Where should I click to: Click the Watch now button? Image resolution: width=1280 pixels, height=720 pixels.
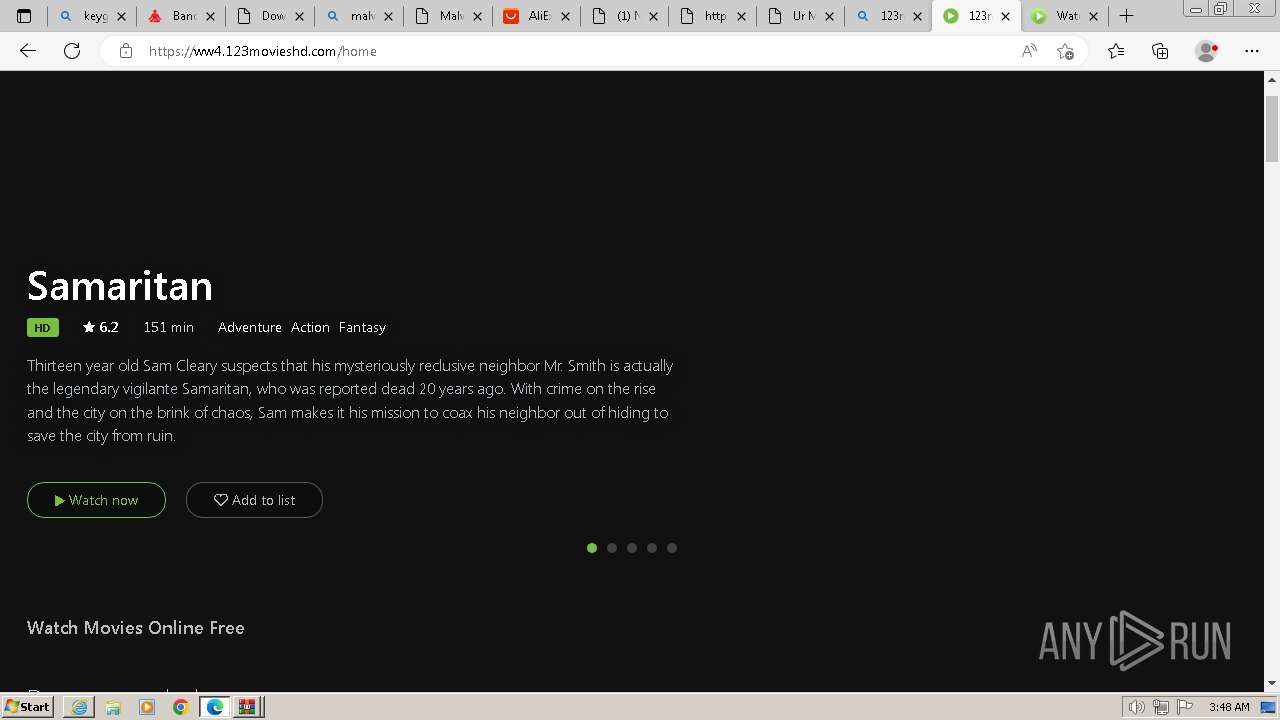[96, 500]
